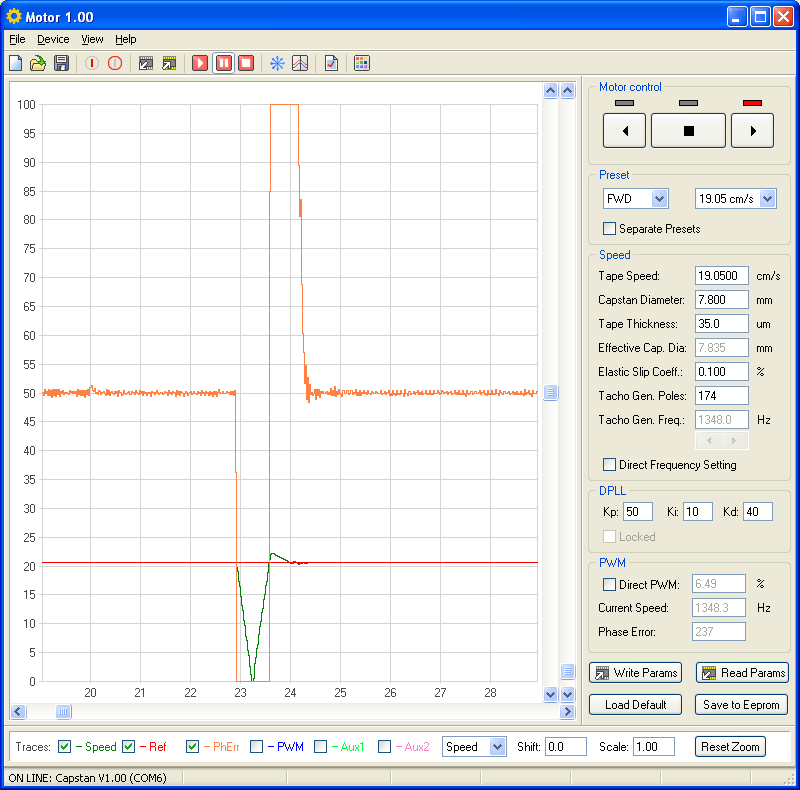Open the color grid toolbar icon
Viewport: 800px width, 790px height.
[362, 63]
